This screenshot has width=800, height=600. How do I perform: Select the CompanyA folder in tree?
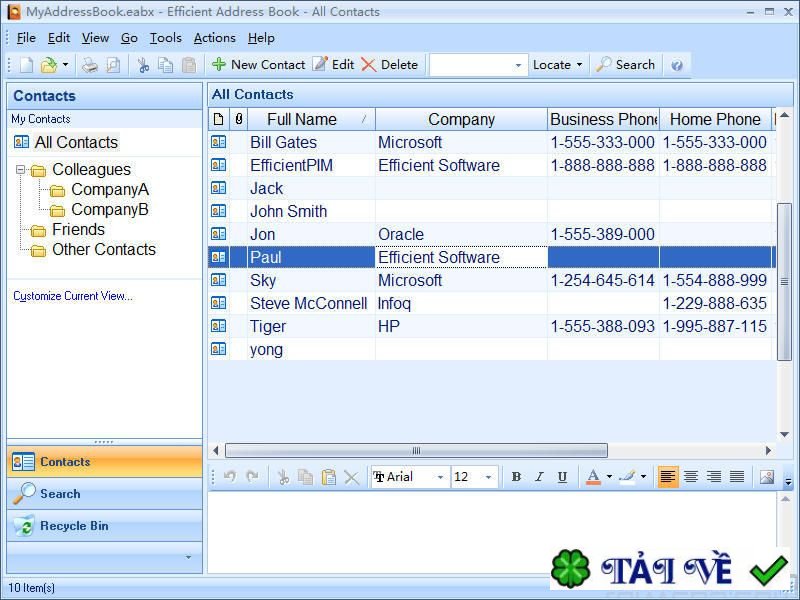109,190
